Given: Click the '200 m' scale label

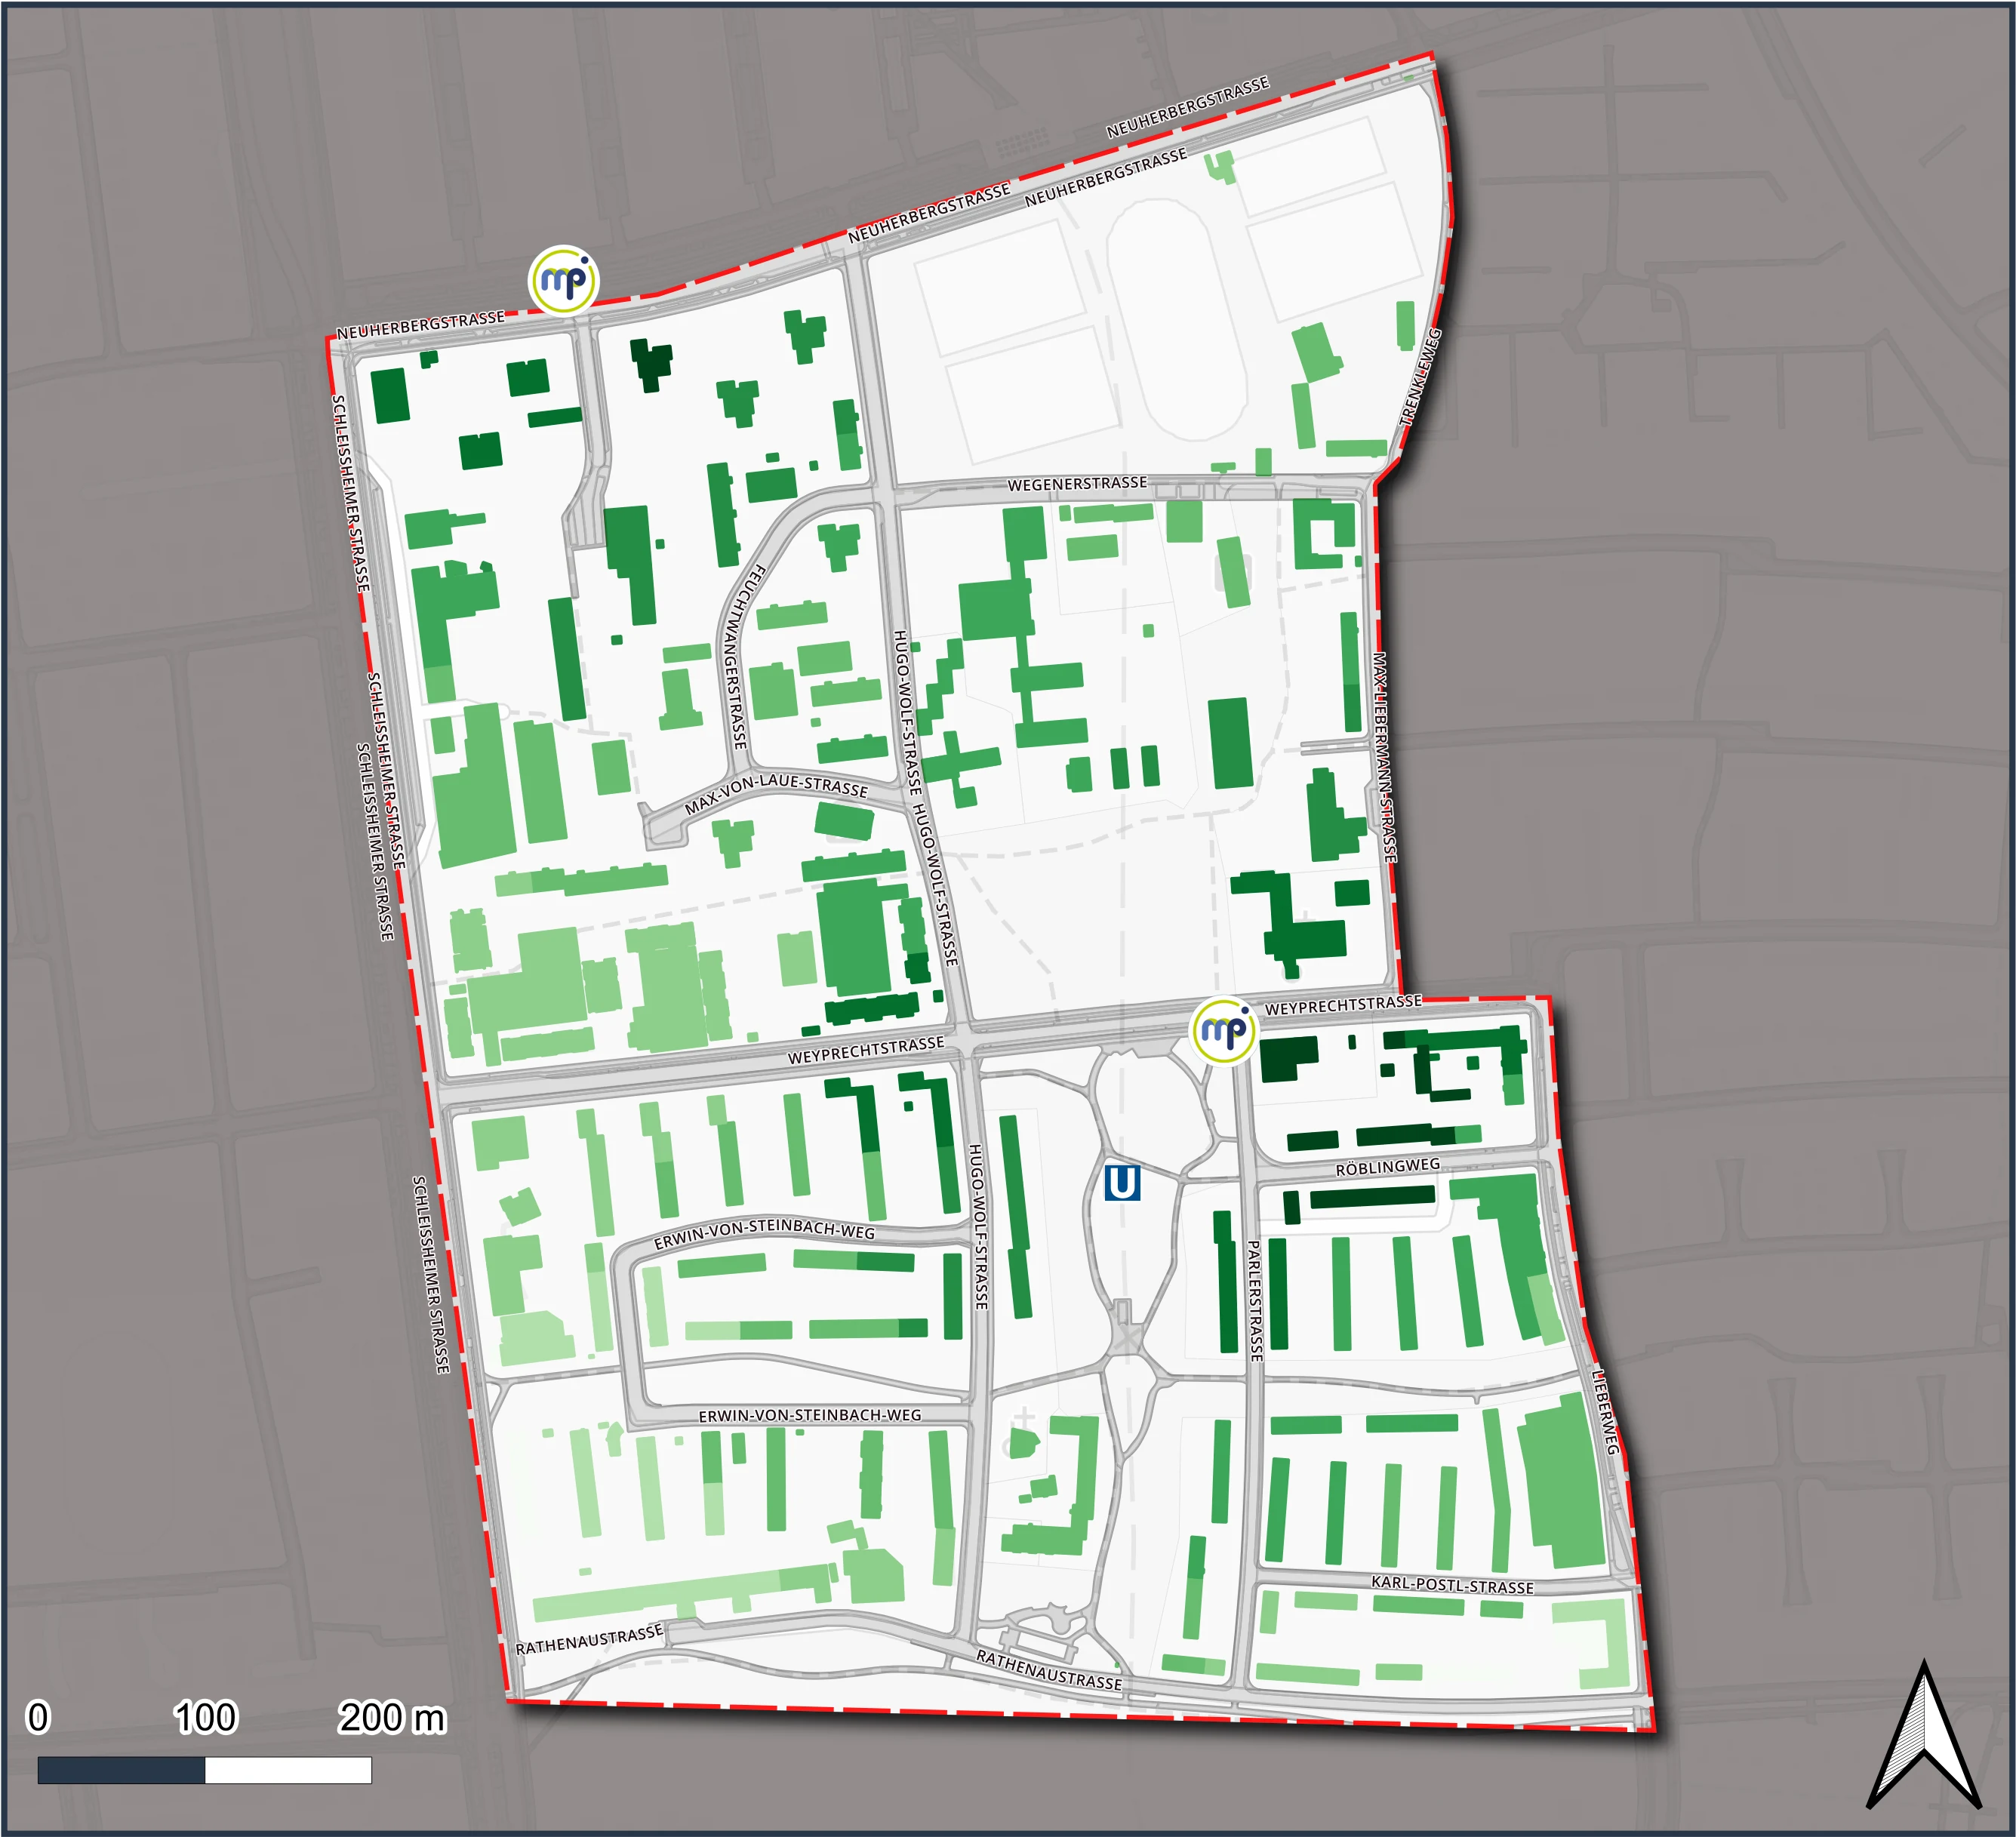Looking at the screenshot, I should click(392, 1718).
